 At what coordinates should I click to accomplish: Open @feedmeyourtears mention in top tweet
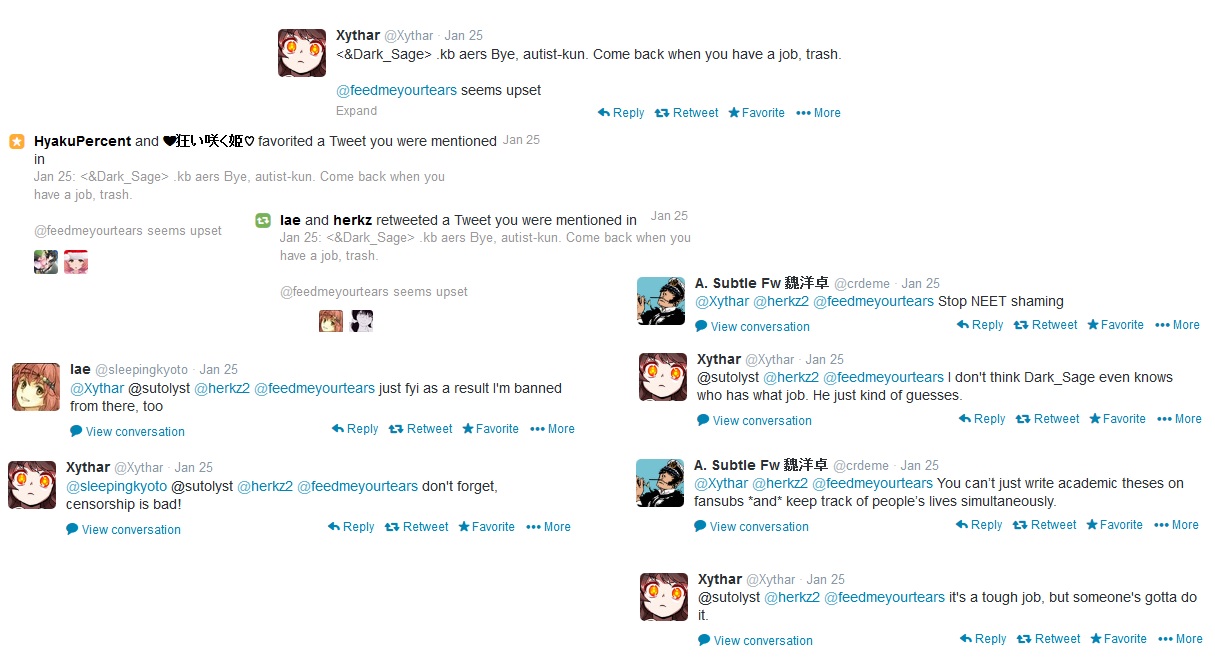click(x=396, y=90)
